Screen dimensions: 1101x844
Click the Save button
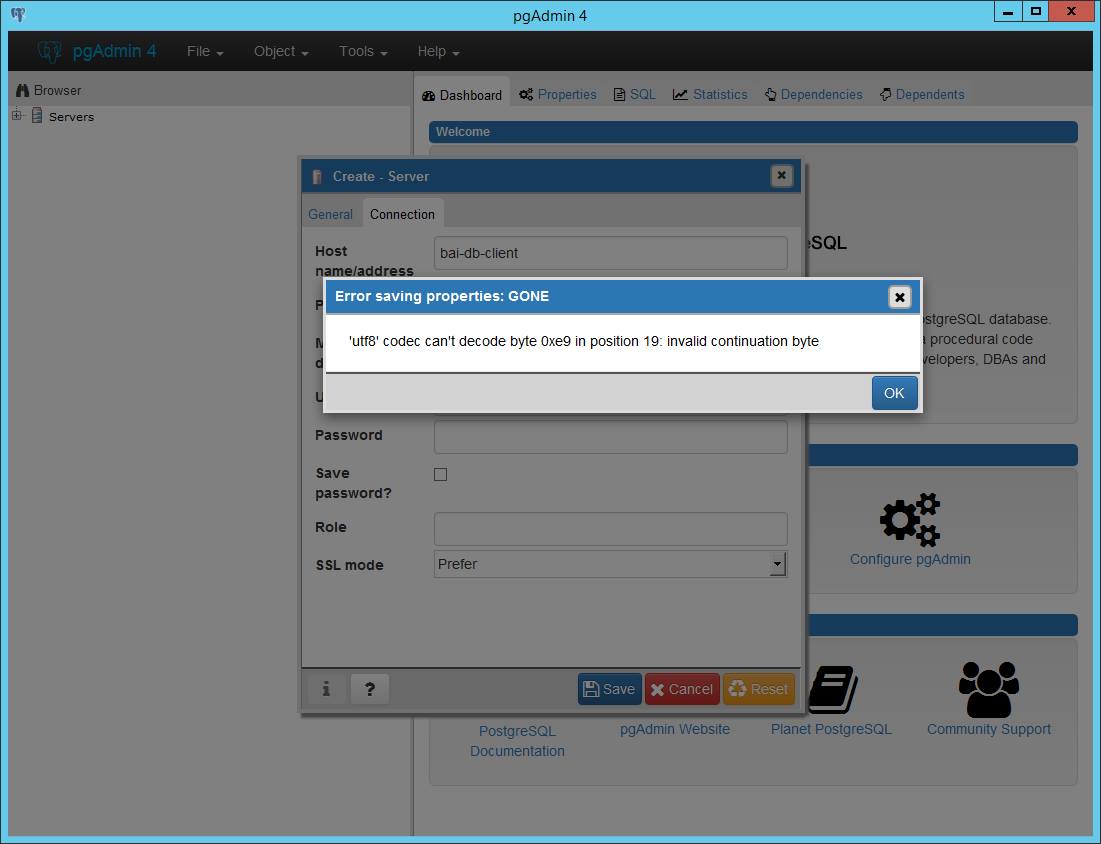(x=609, y=689)
